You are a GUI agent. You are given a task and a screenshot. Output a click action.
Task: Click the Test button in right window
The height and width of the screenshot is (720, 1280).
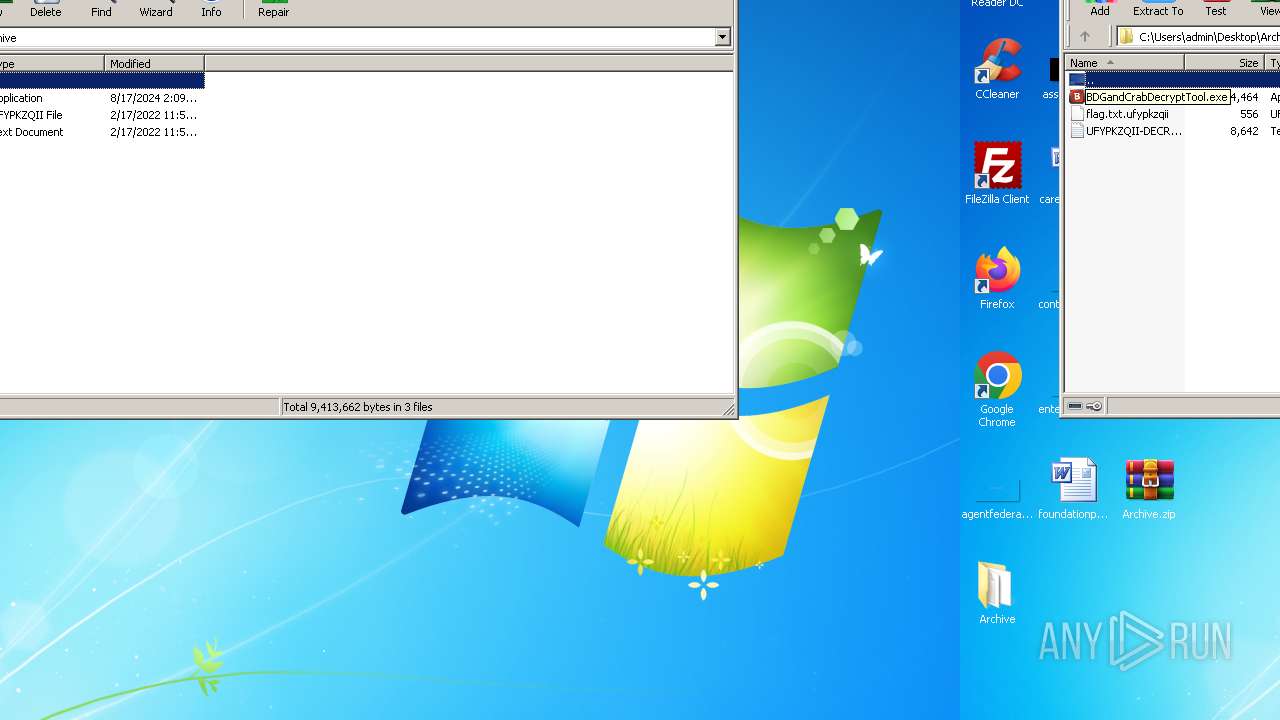click(x=1215, y=9)
